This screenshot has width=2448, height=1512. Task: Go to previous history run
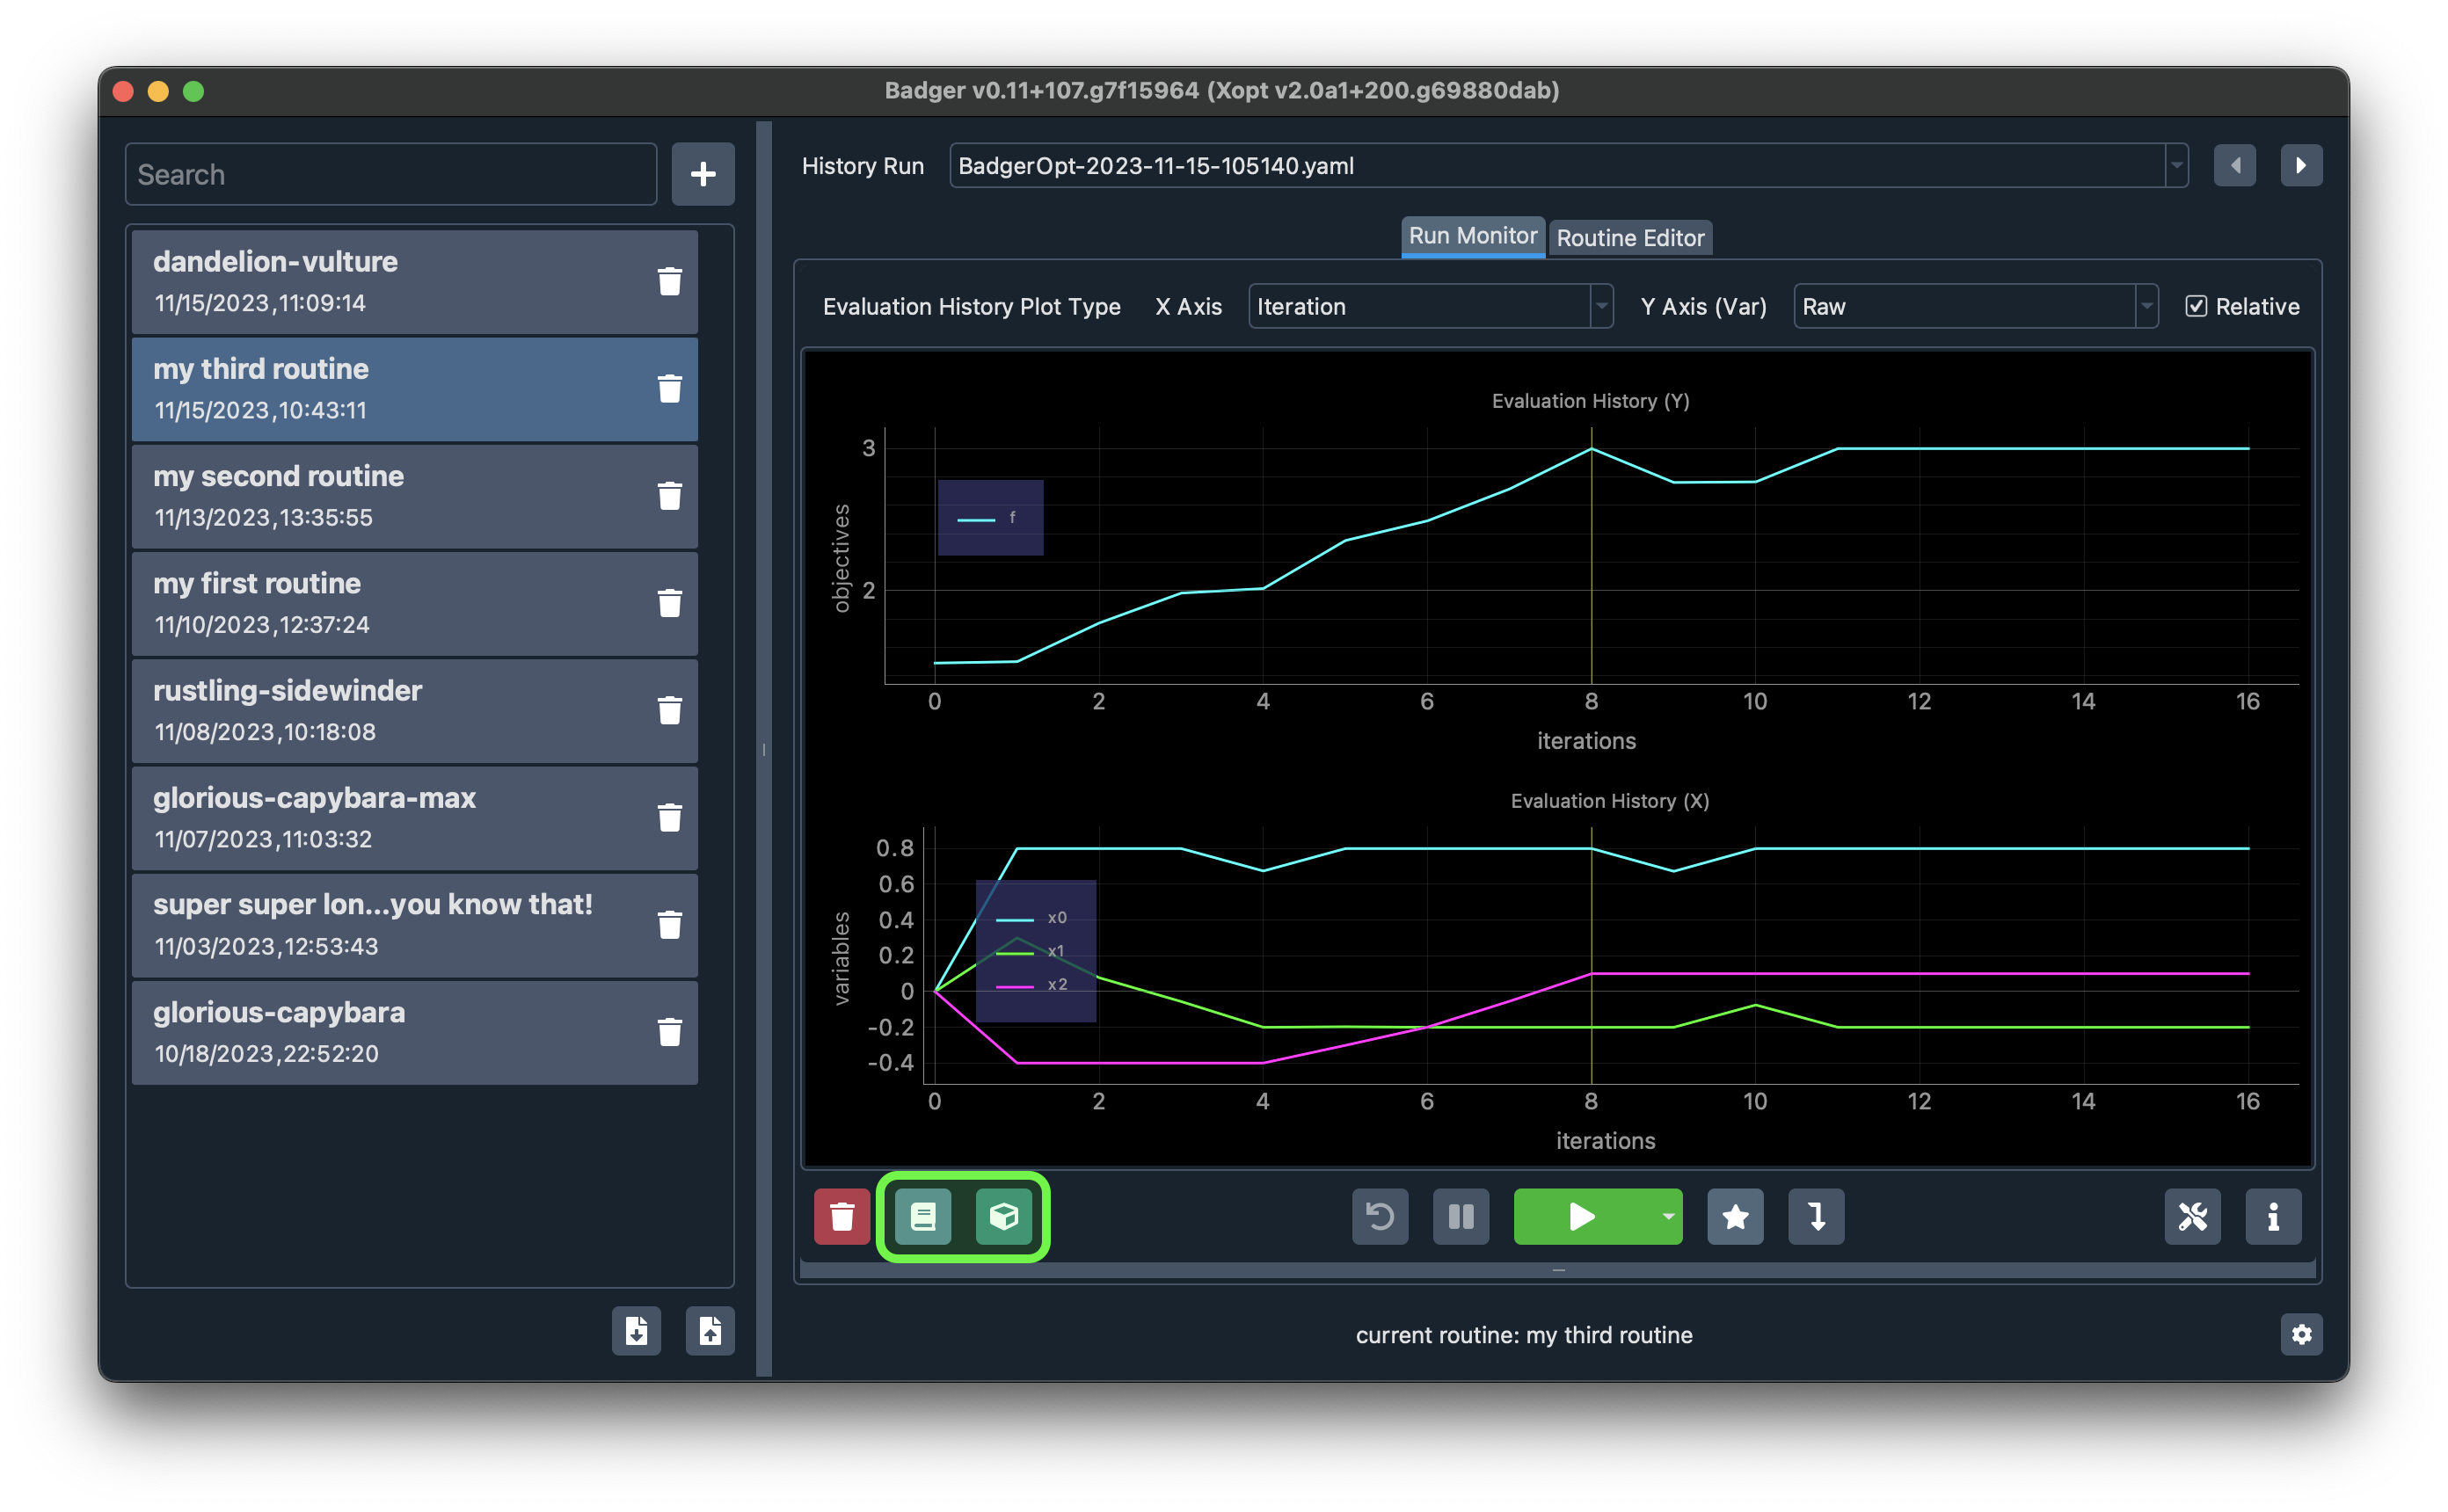(x=2235, y=166)
